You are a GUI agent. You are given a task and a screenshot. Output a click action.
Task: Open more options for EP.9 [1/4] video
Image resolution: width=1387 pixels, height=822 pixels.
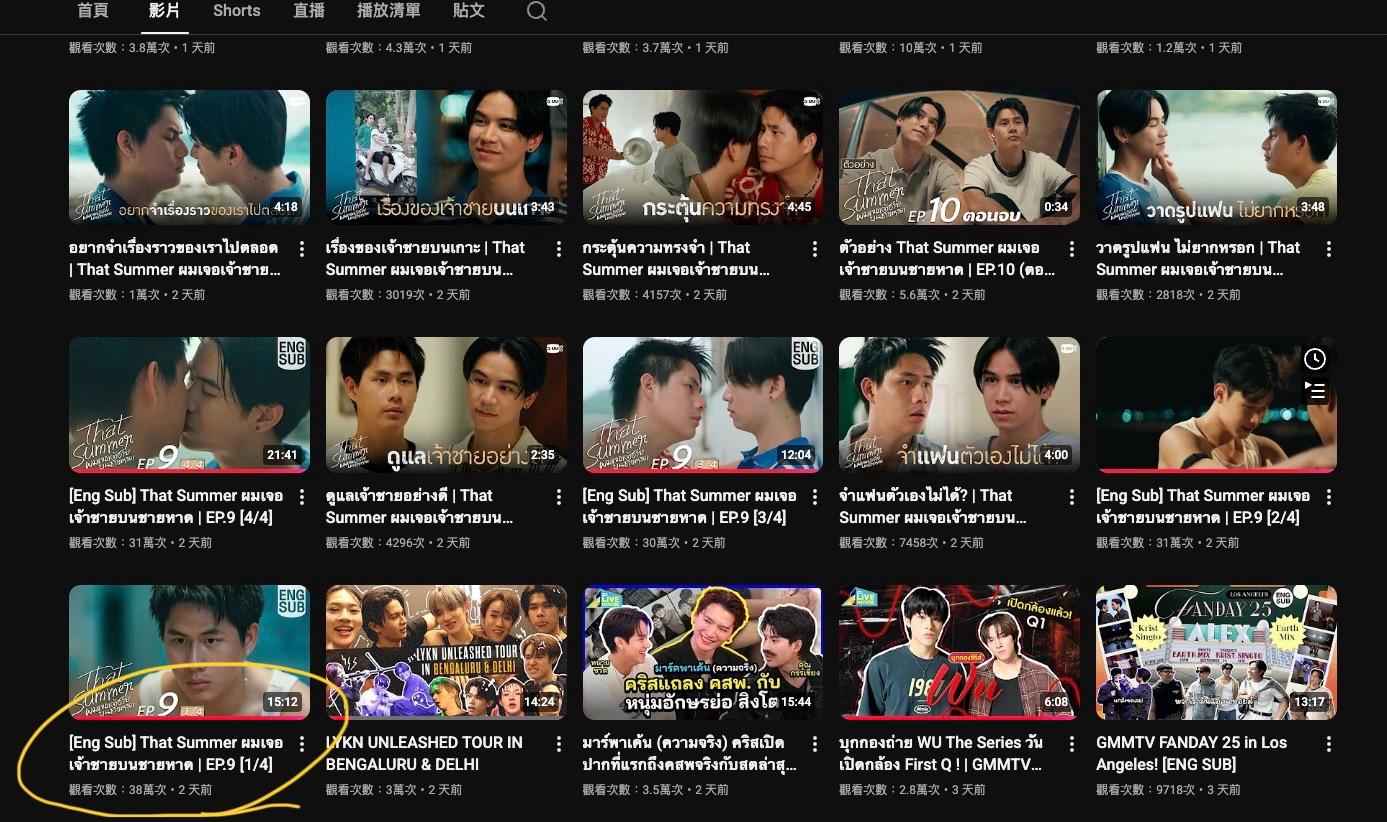(302, 744)
